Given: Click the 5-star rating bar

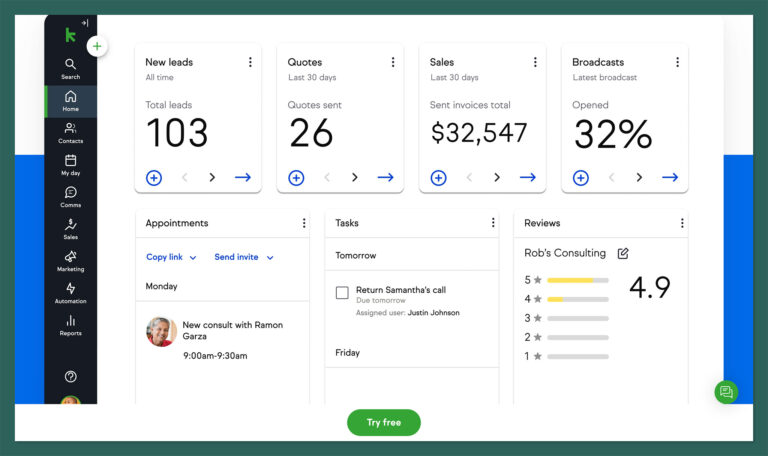Looking at the screenshot, I should (x=577, y=280).
